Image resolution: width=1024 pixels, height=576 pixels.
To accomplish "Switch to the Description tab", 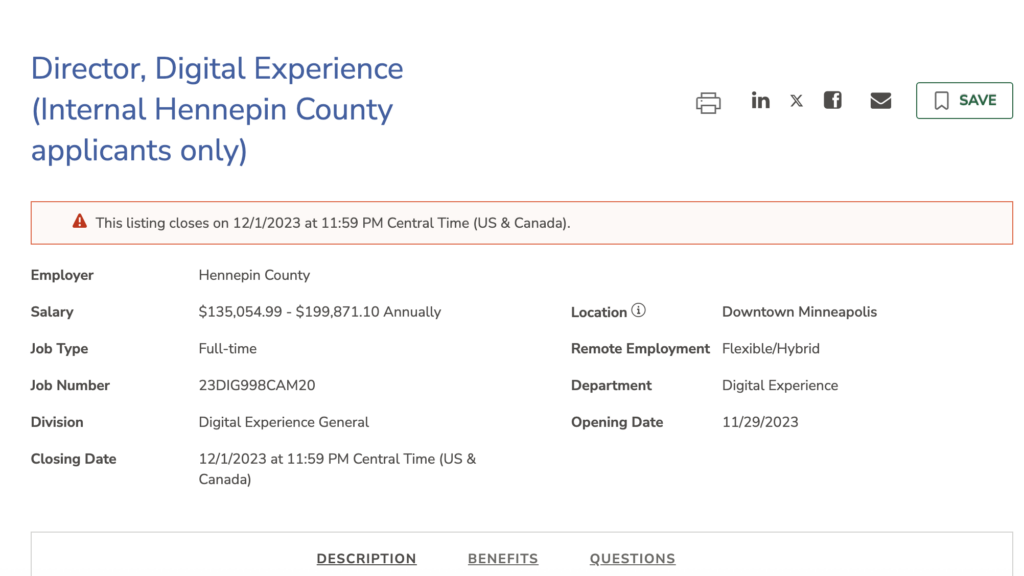I will click(x=366, y=559).
